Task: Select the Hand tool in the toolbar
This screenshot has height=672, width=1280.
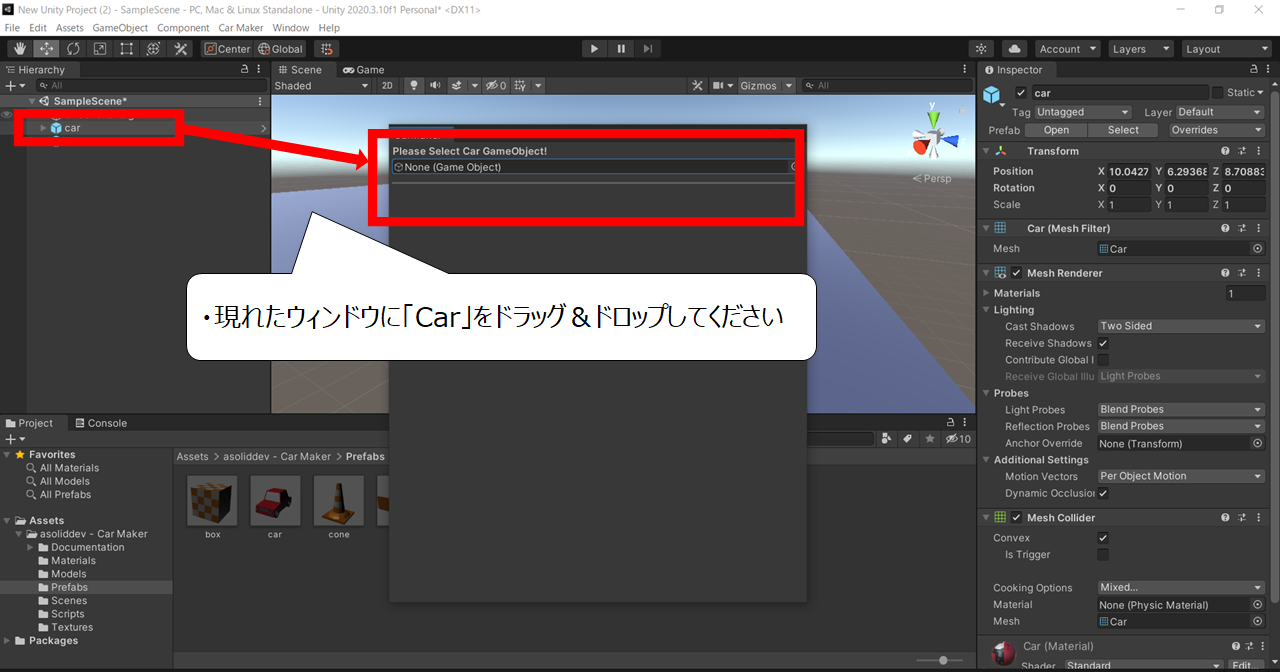Action: pyautogui.click(x=19, y=49)
